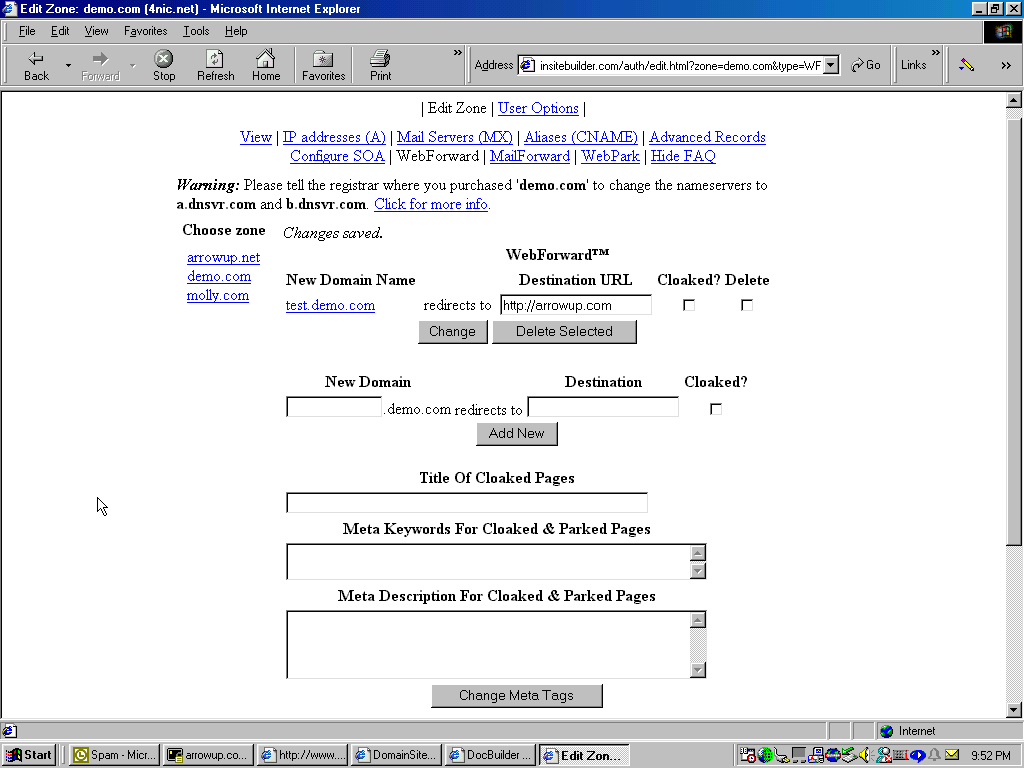Open the Task Scheduler tray icon
Viewport: 1024px width, 768px height.
tap(747, 755)
